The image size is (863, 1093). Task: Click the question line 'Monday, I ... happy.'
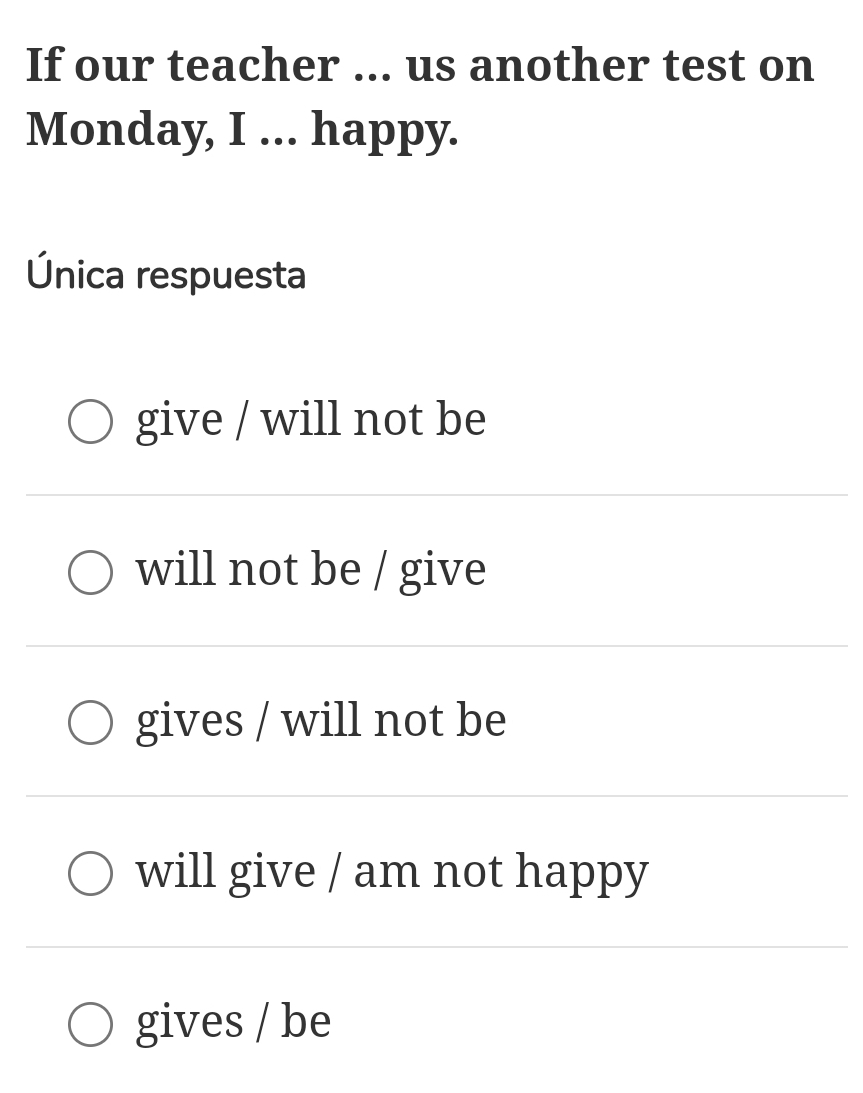click(242, 130)
